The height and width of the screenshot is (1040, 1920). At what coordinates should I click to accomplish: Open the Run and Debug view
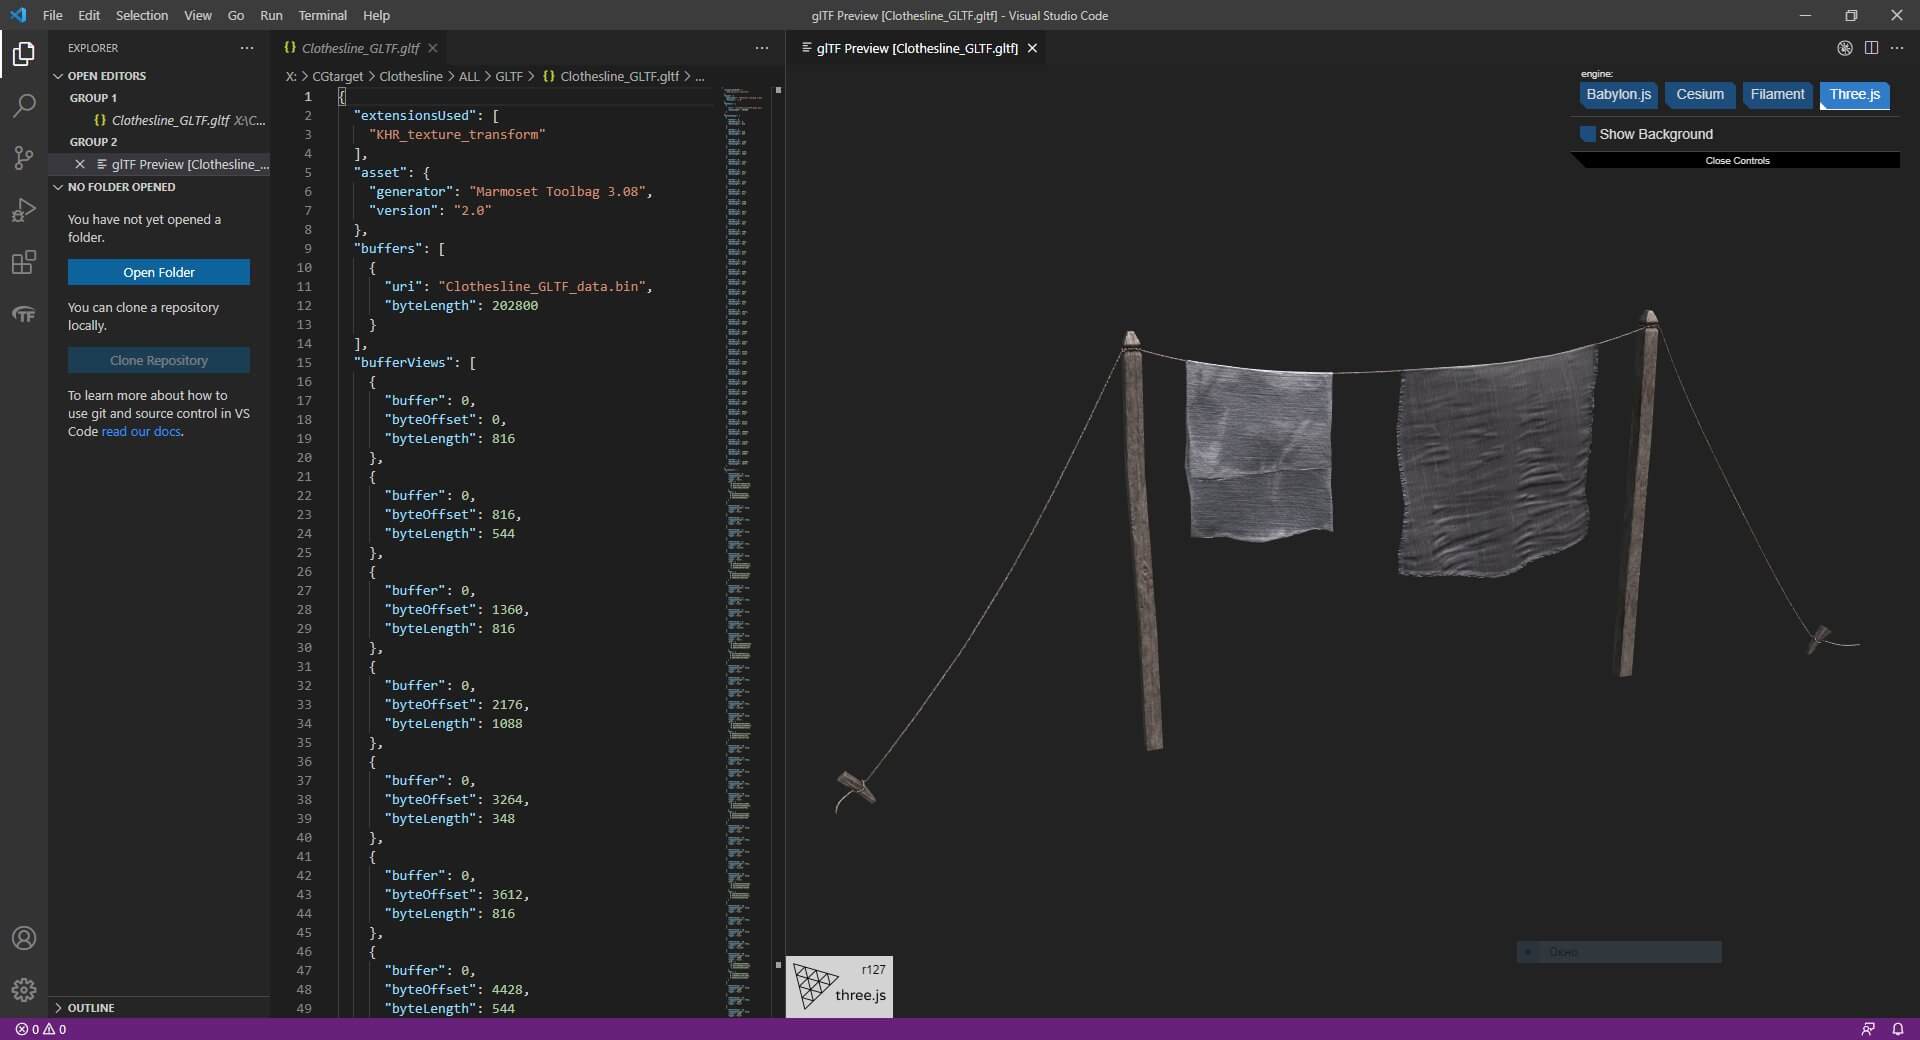(x=24, y=210)
